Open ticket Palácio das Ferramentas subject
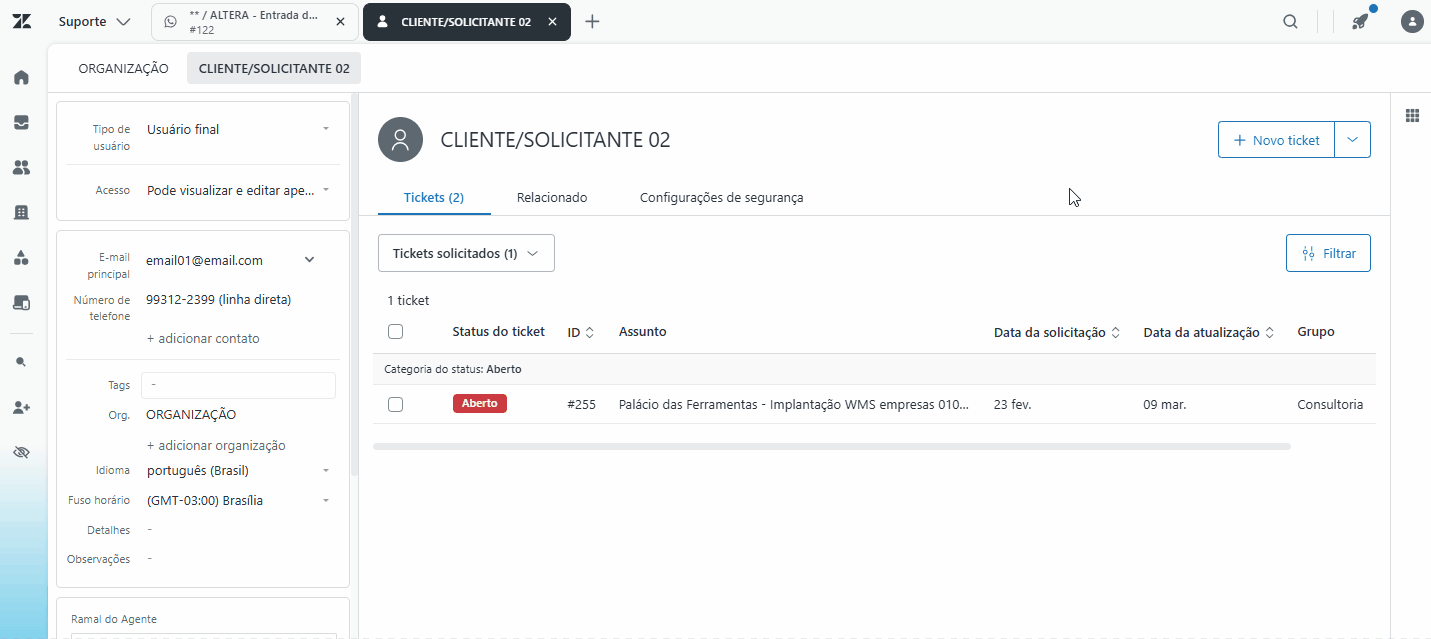This screenshot has width=1431, height=639. (x=794, y=404)
